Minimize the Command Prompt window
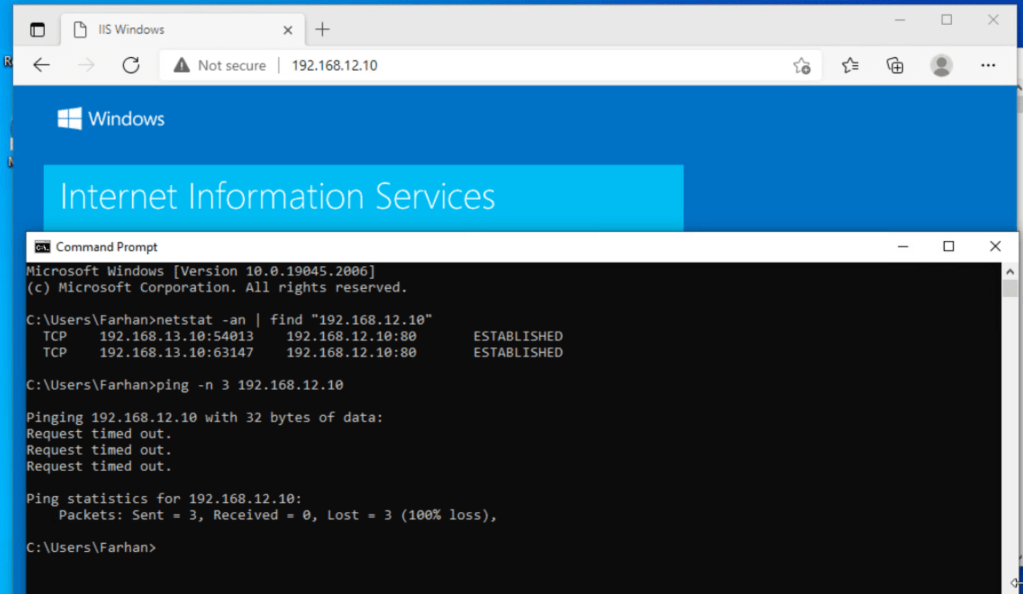Image resolution: width=1023 pixels, height=594 pixels. coord(902,246)
